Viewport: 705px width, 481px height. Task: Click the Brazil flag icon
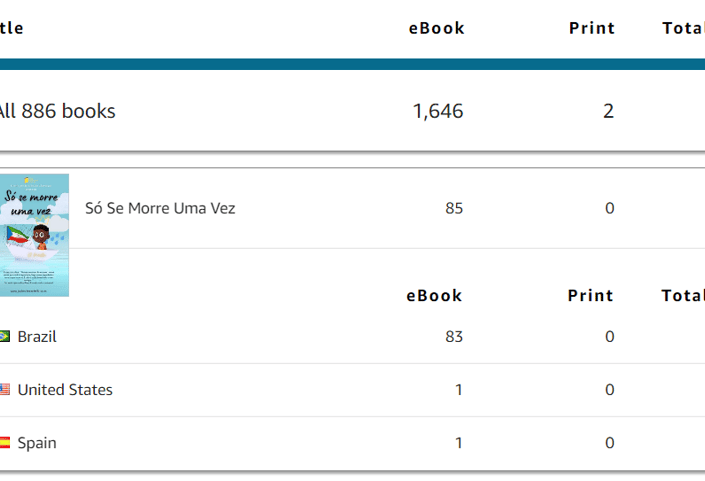point(4,336)
